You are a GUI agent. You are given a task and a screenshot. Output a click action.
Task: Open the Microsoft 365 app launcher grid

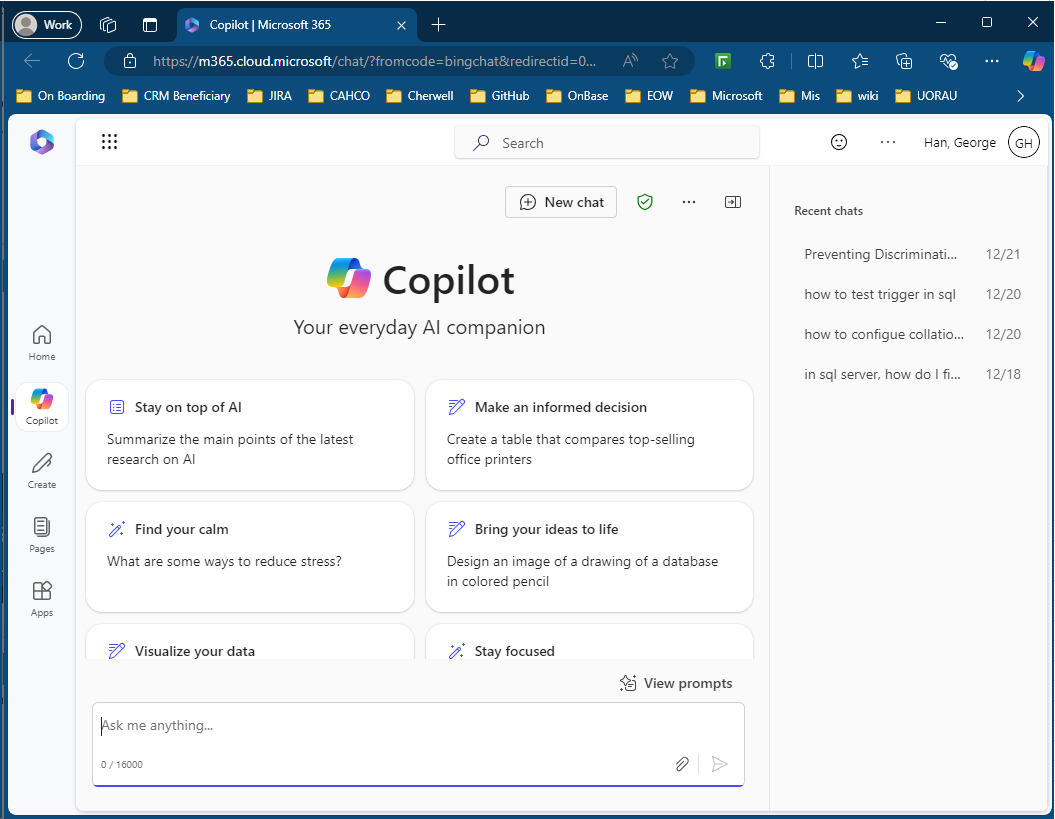pos(110,141)
